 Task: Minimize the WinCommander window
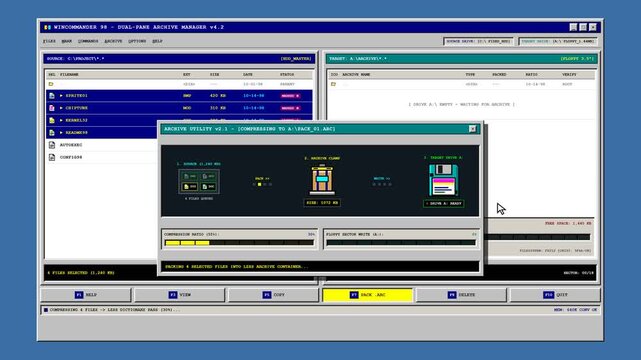coord(573,27)
